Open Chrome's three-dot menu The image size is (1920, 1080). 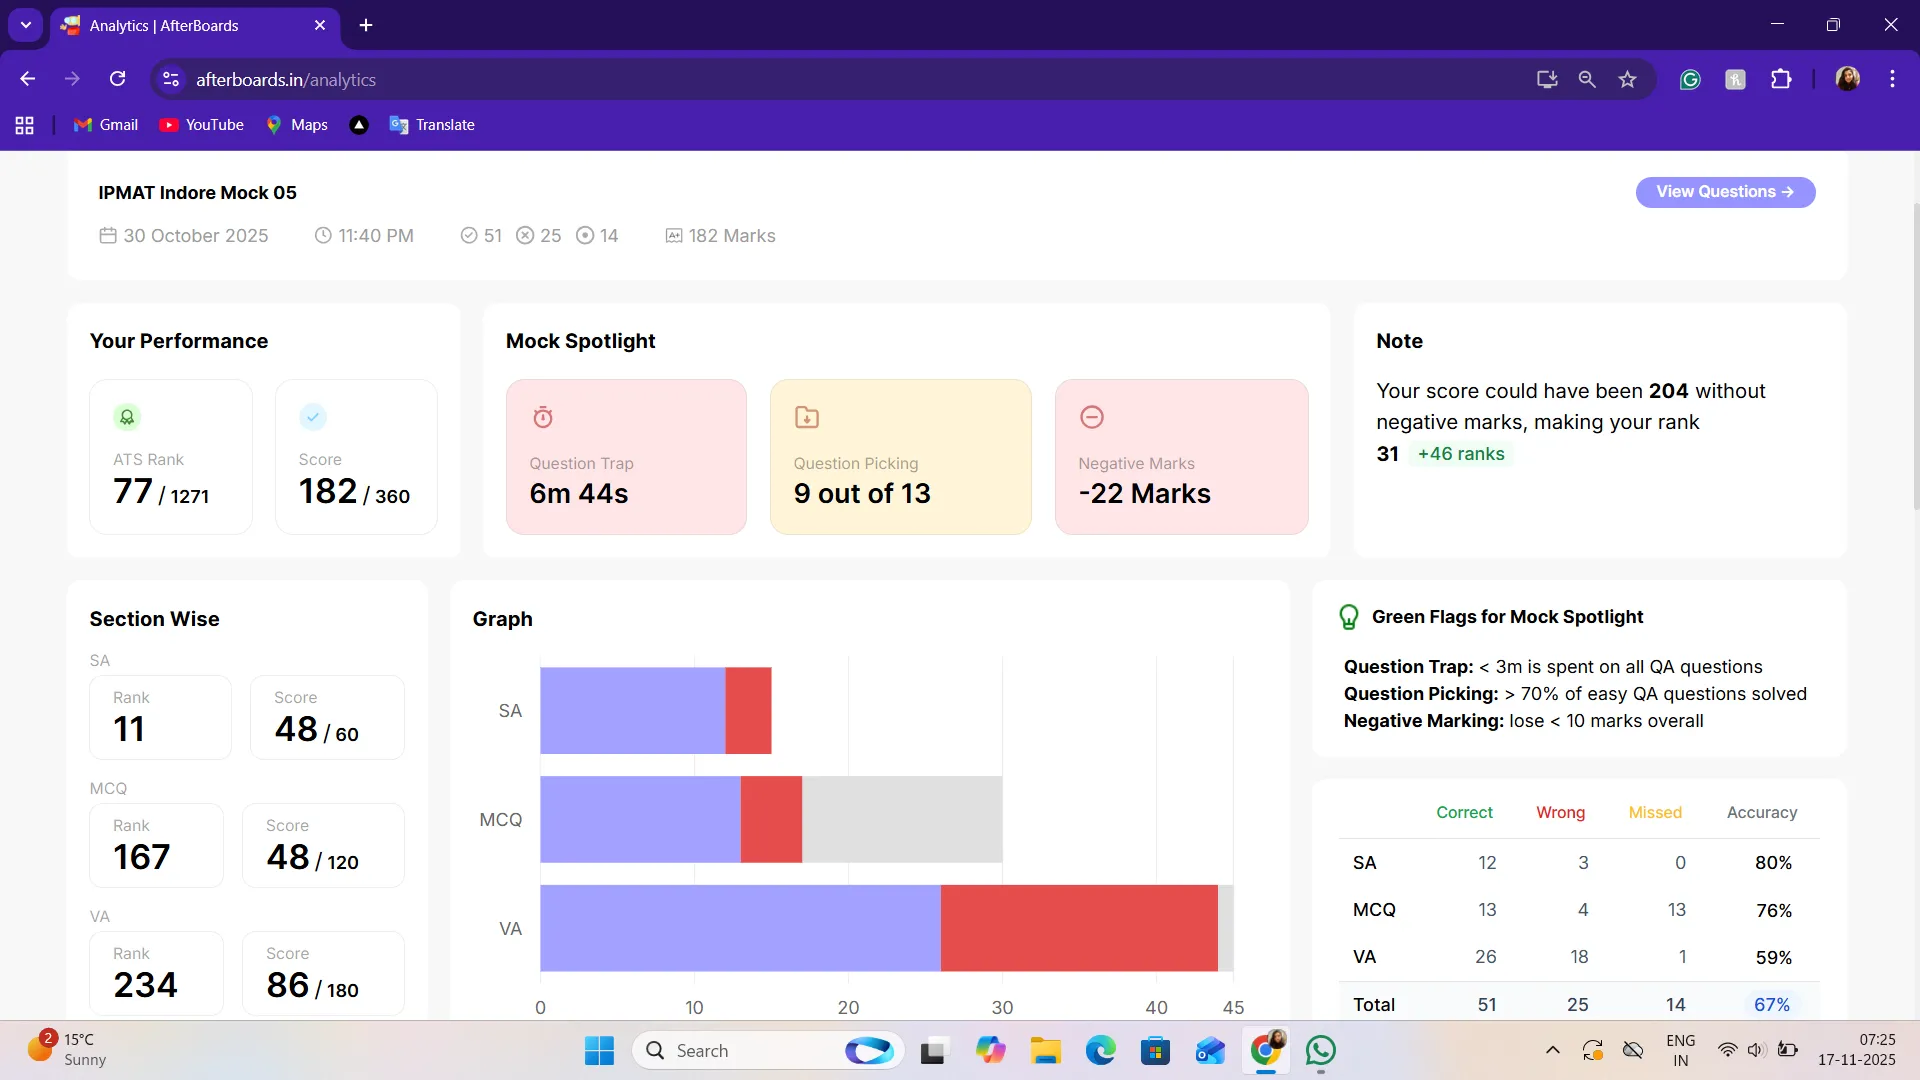1892,80
